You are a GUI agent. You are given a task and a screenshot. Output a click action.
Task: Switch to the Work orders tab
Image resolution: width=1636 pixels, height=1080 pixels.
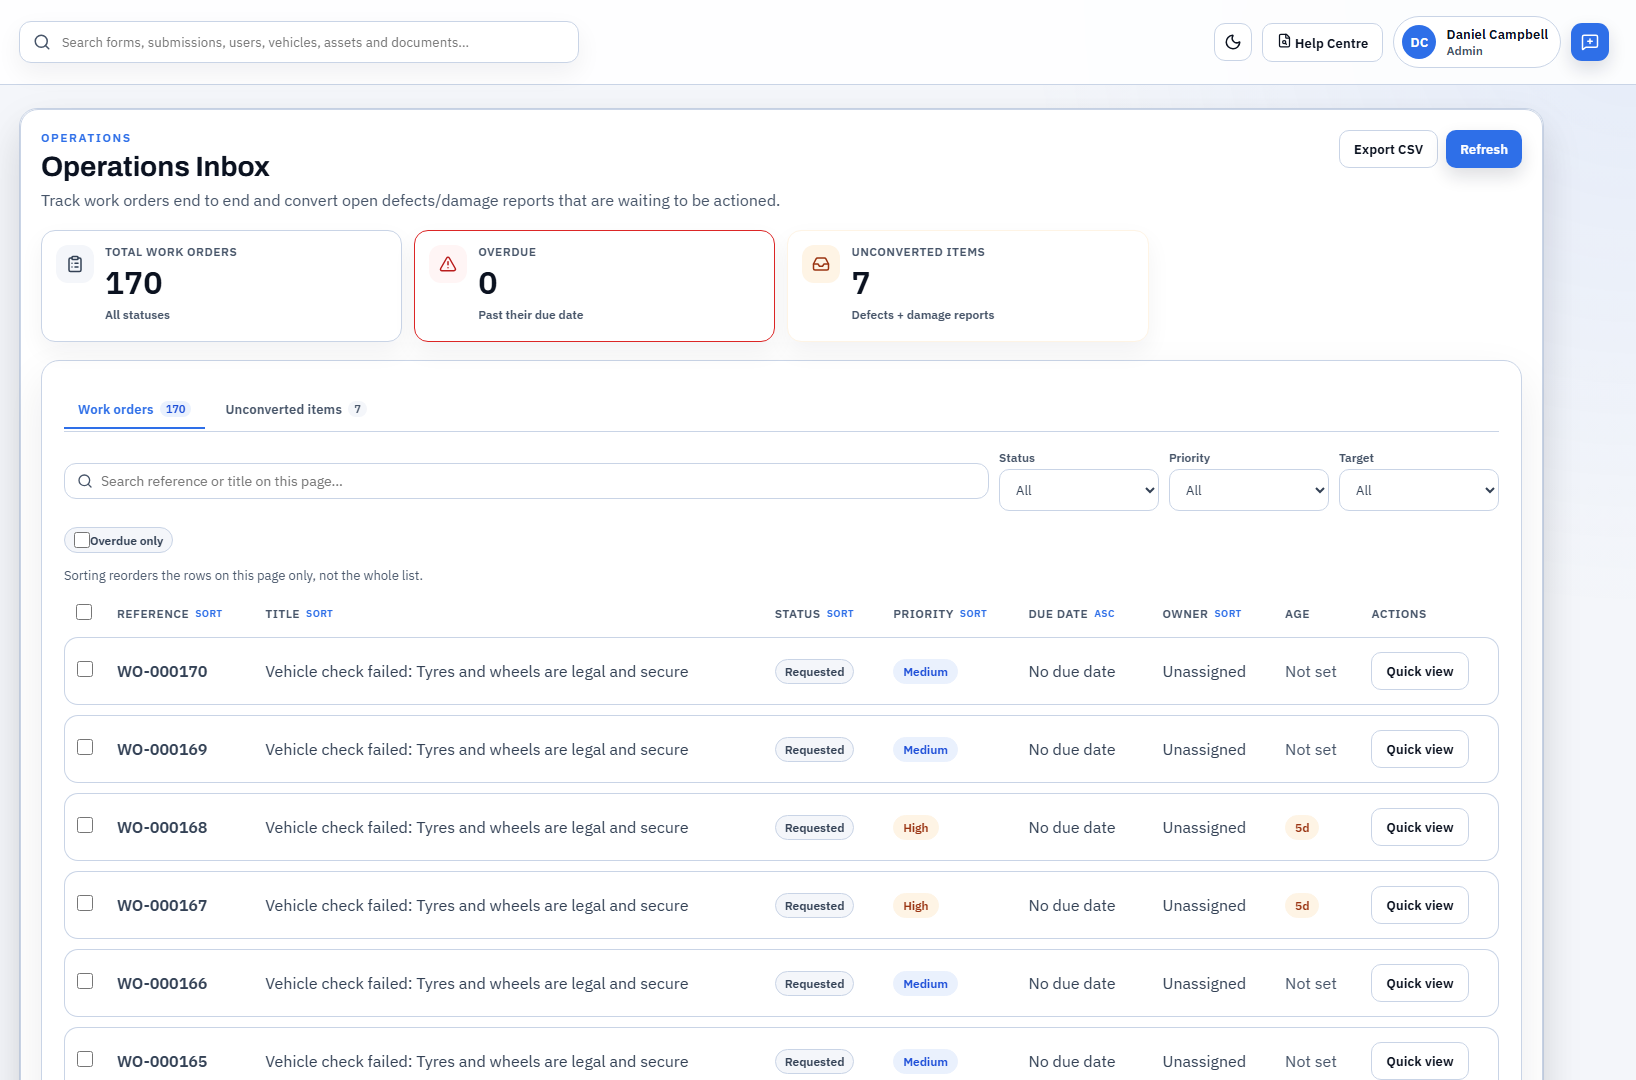tap(134, 409)
